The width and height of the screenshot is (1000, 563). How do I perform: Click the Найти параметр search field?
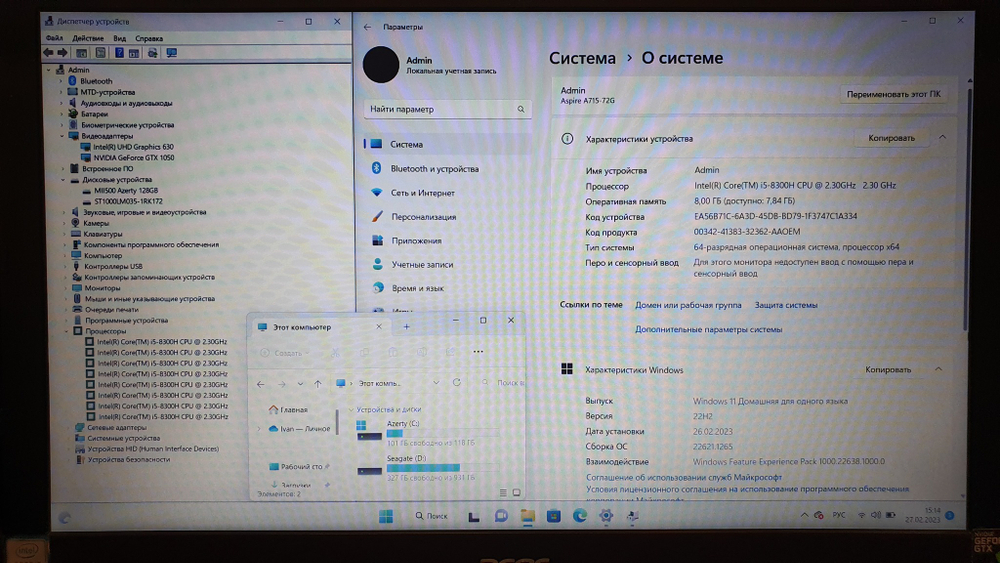pos(447,109)
